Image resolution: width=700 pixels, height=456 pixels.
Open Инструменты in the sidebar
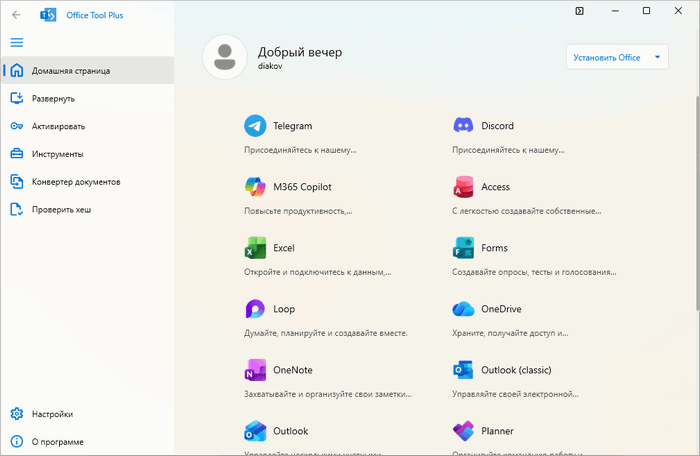57,154
